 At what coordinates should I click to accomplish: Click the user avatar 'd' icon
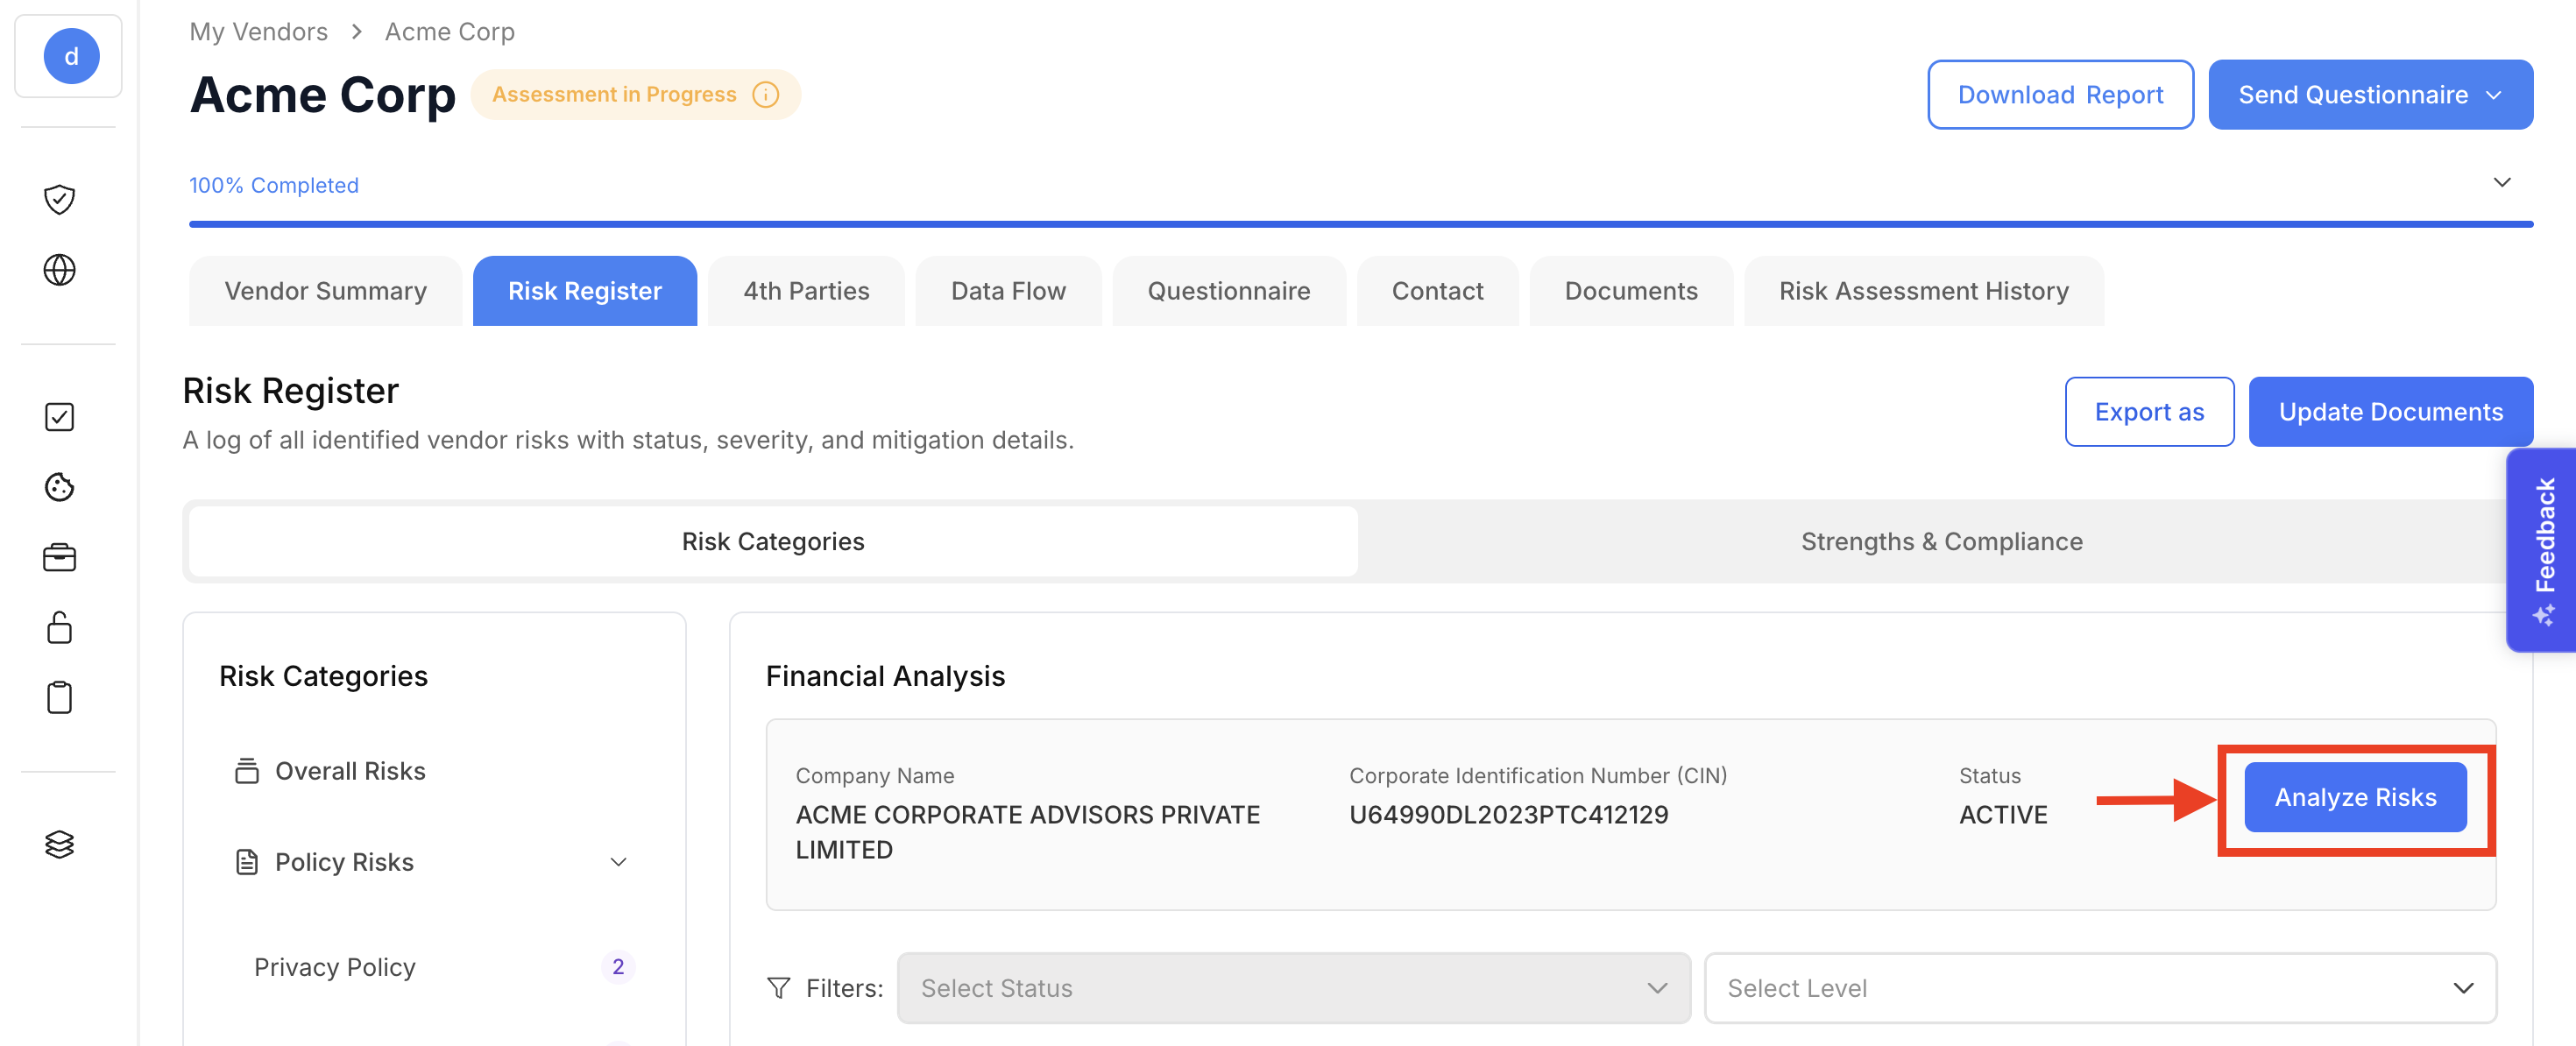(71, 56)
